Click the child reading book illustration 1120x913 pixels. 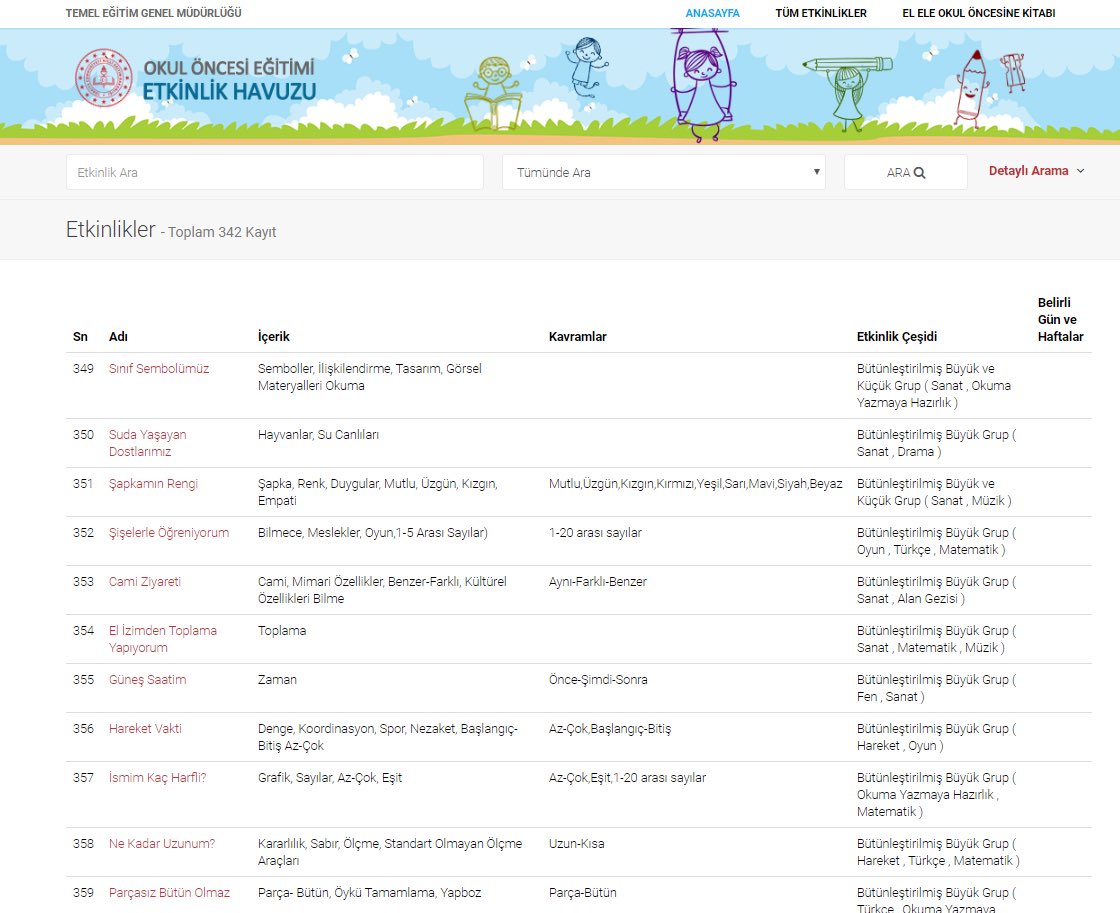coord(494,93)
